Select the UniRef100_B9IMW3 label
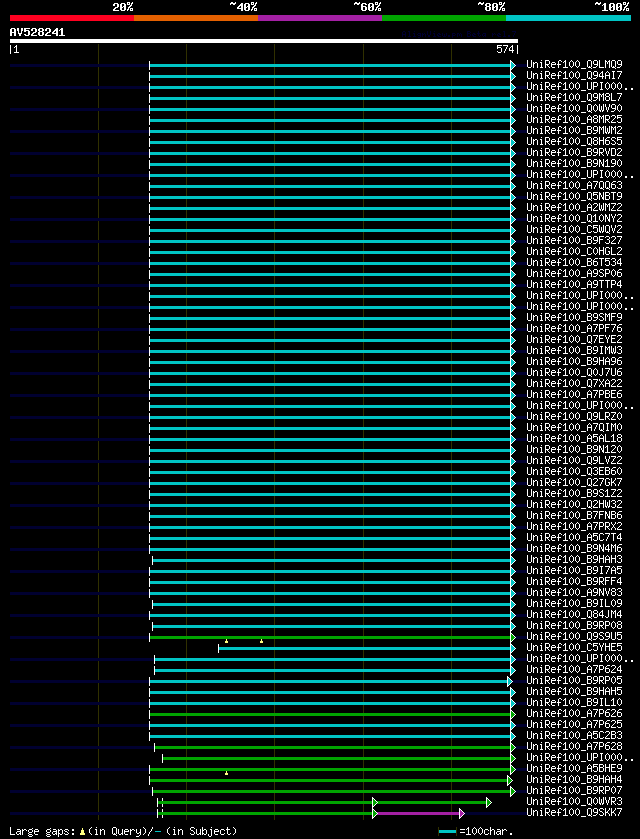This screenshot has width=640, height=839. pos(574,350)
